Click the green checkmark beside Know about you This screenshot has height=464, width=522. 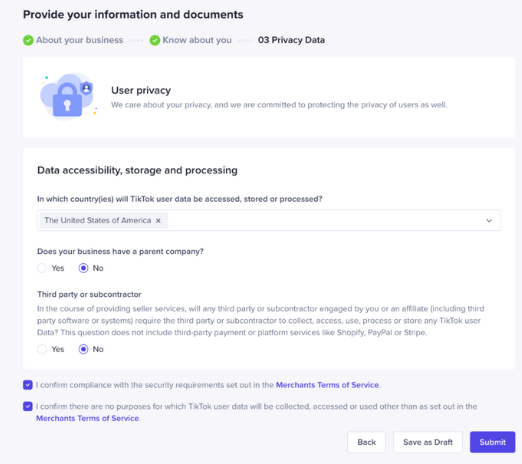click(155, 40)
